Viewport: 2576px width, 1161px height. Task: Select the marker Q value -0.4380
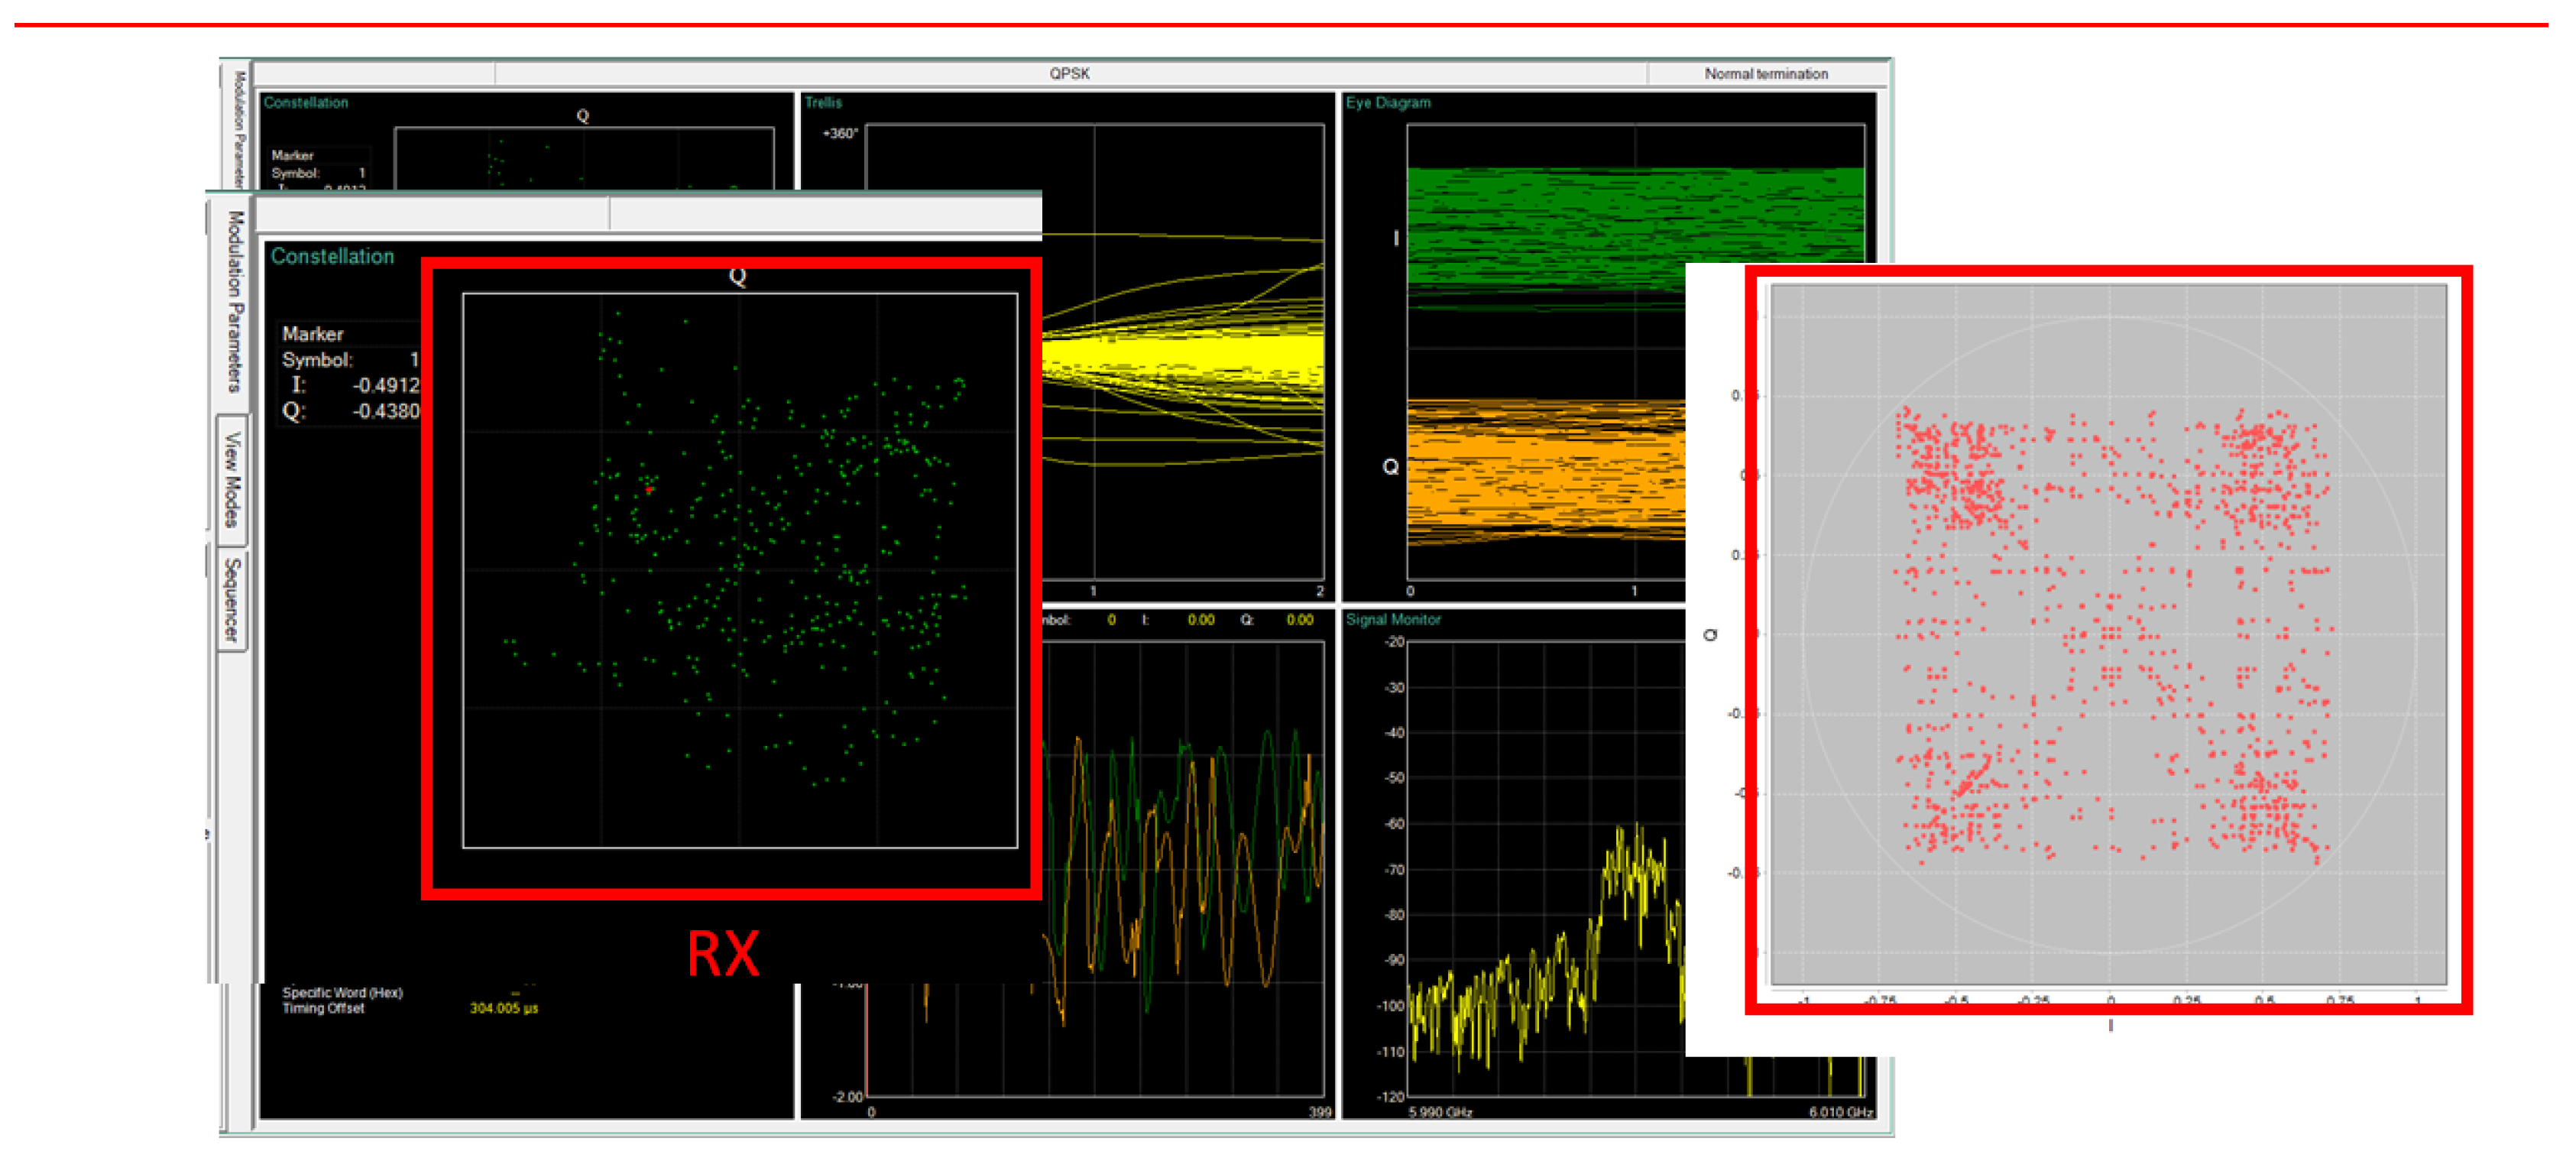385,411
